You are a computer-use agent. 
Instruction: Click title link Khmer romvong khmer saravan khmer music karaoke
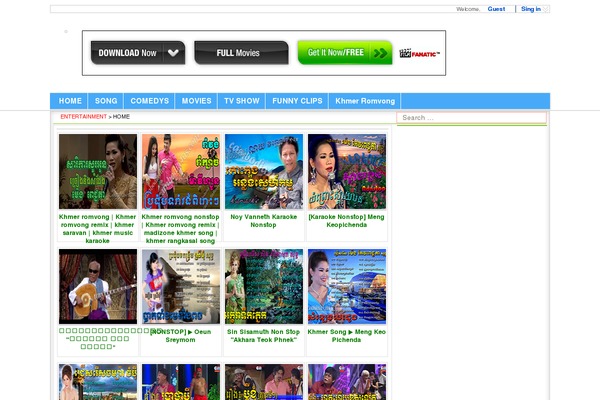98,229
